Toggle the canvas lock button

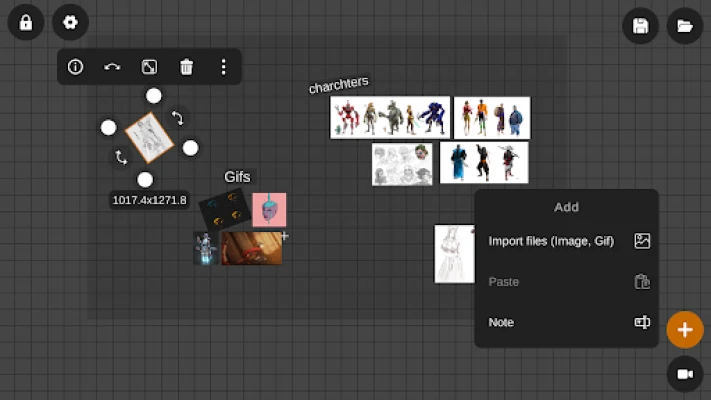(26, 22)
